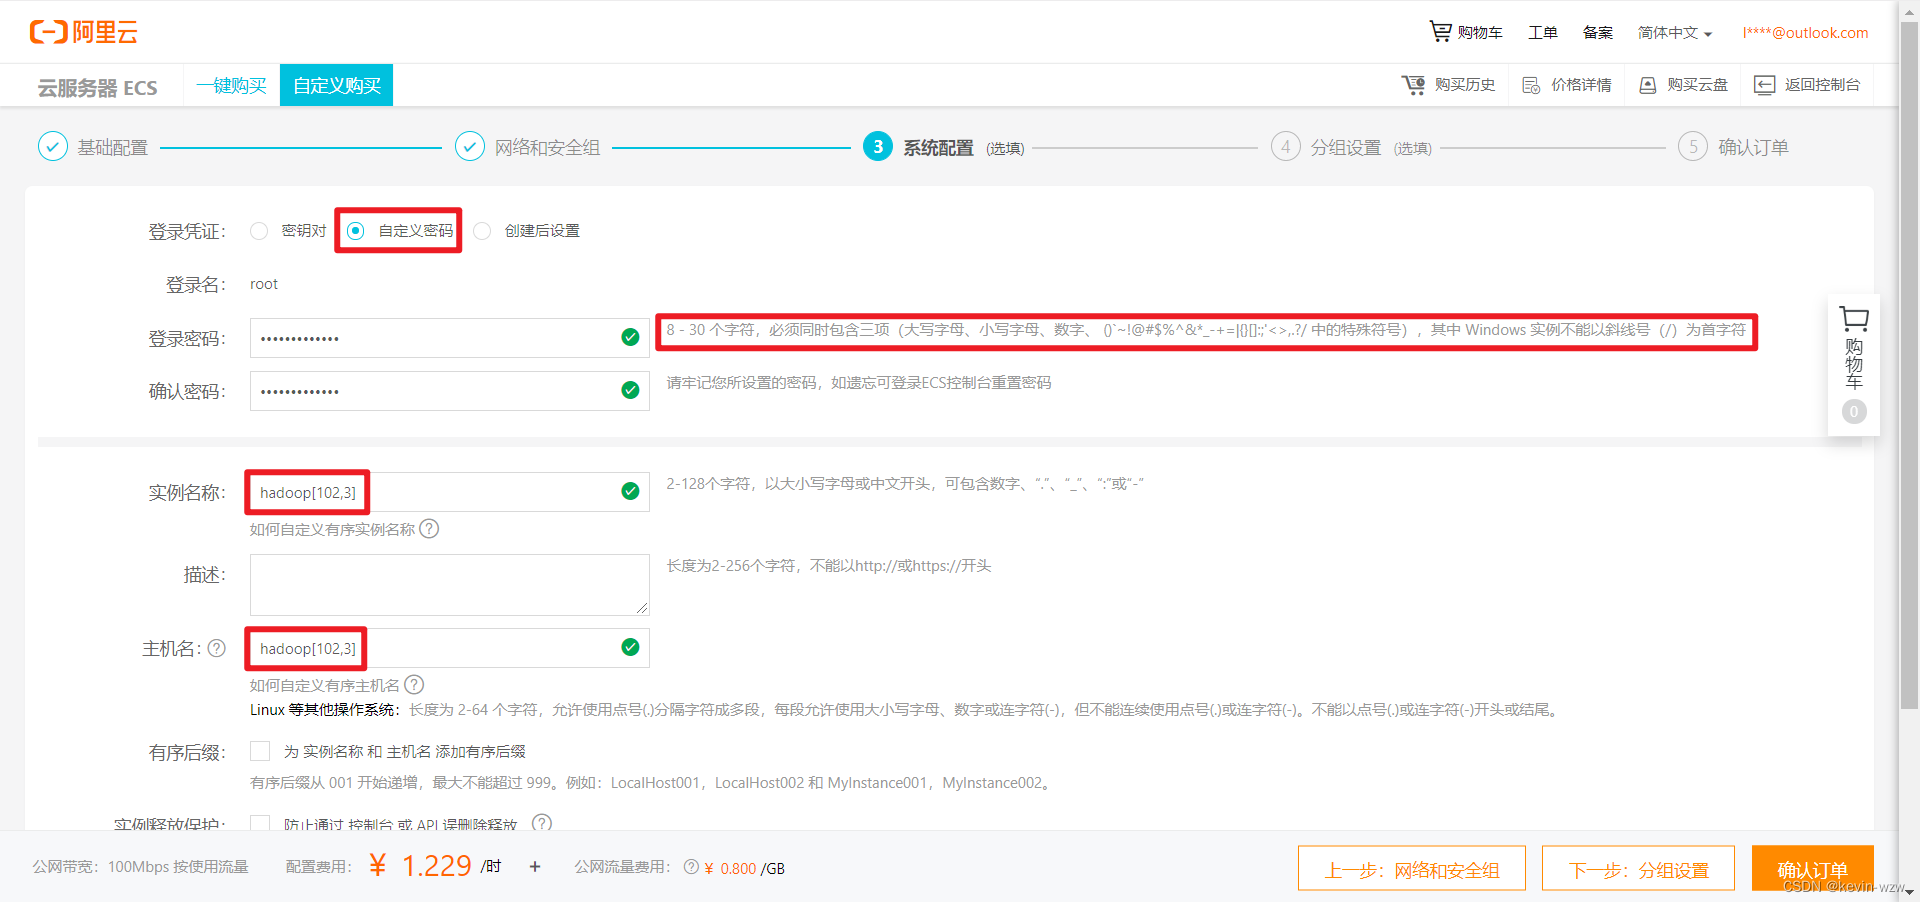Switch to one-click purchase tab
The width and height of the screenshot is (1920, 902).
pos(231,85)
